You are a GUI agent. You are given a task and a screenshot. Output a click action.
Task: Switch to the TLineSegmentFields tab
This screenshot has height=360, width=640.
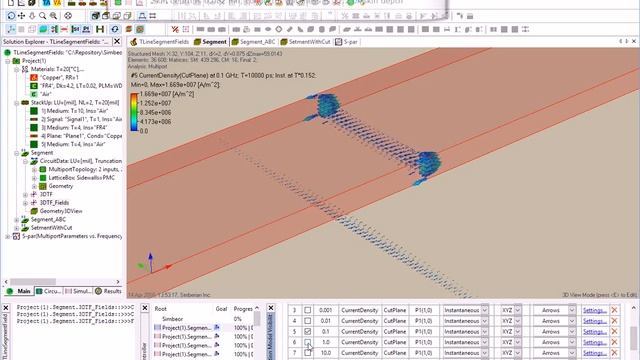click(x=160, y=42)
